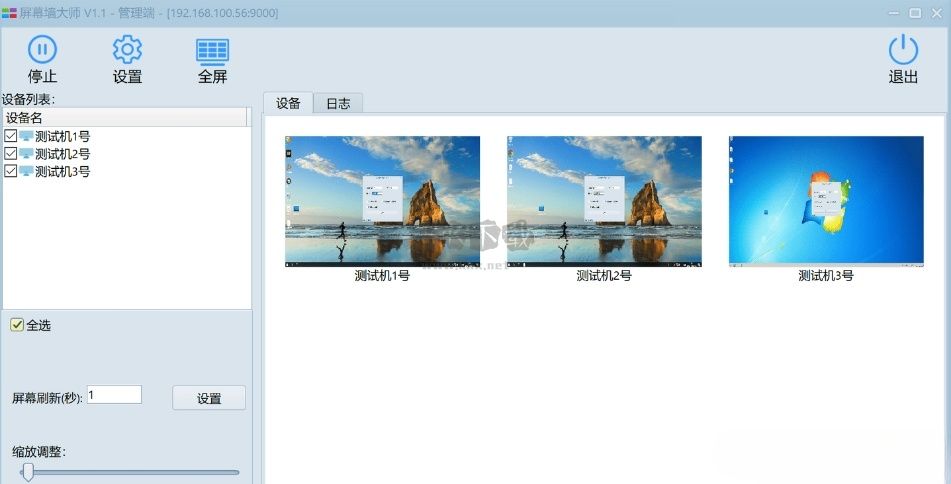The image size is (951, 484).
Task: Open the 测试机2号 screen thumbnail
Action: [x=604, y=201]
